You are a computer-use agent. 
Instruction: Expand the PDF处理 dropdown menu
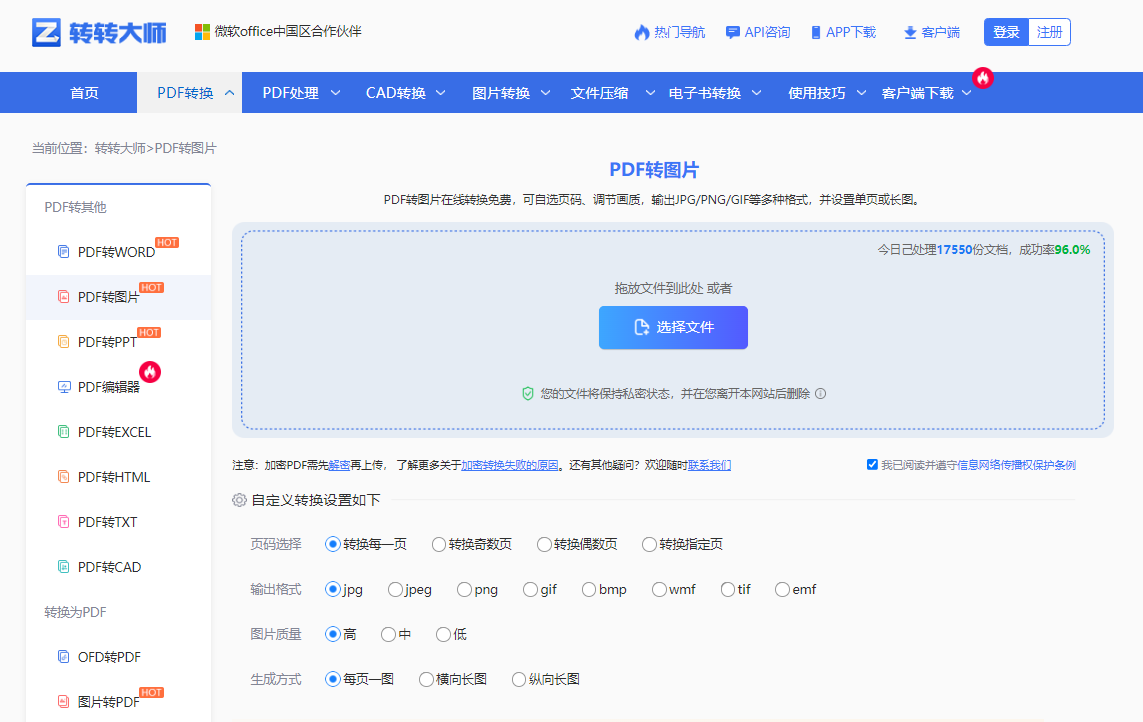tap(335, 93)
